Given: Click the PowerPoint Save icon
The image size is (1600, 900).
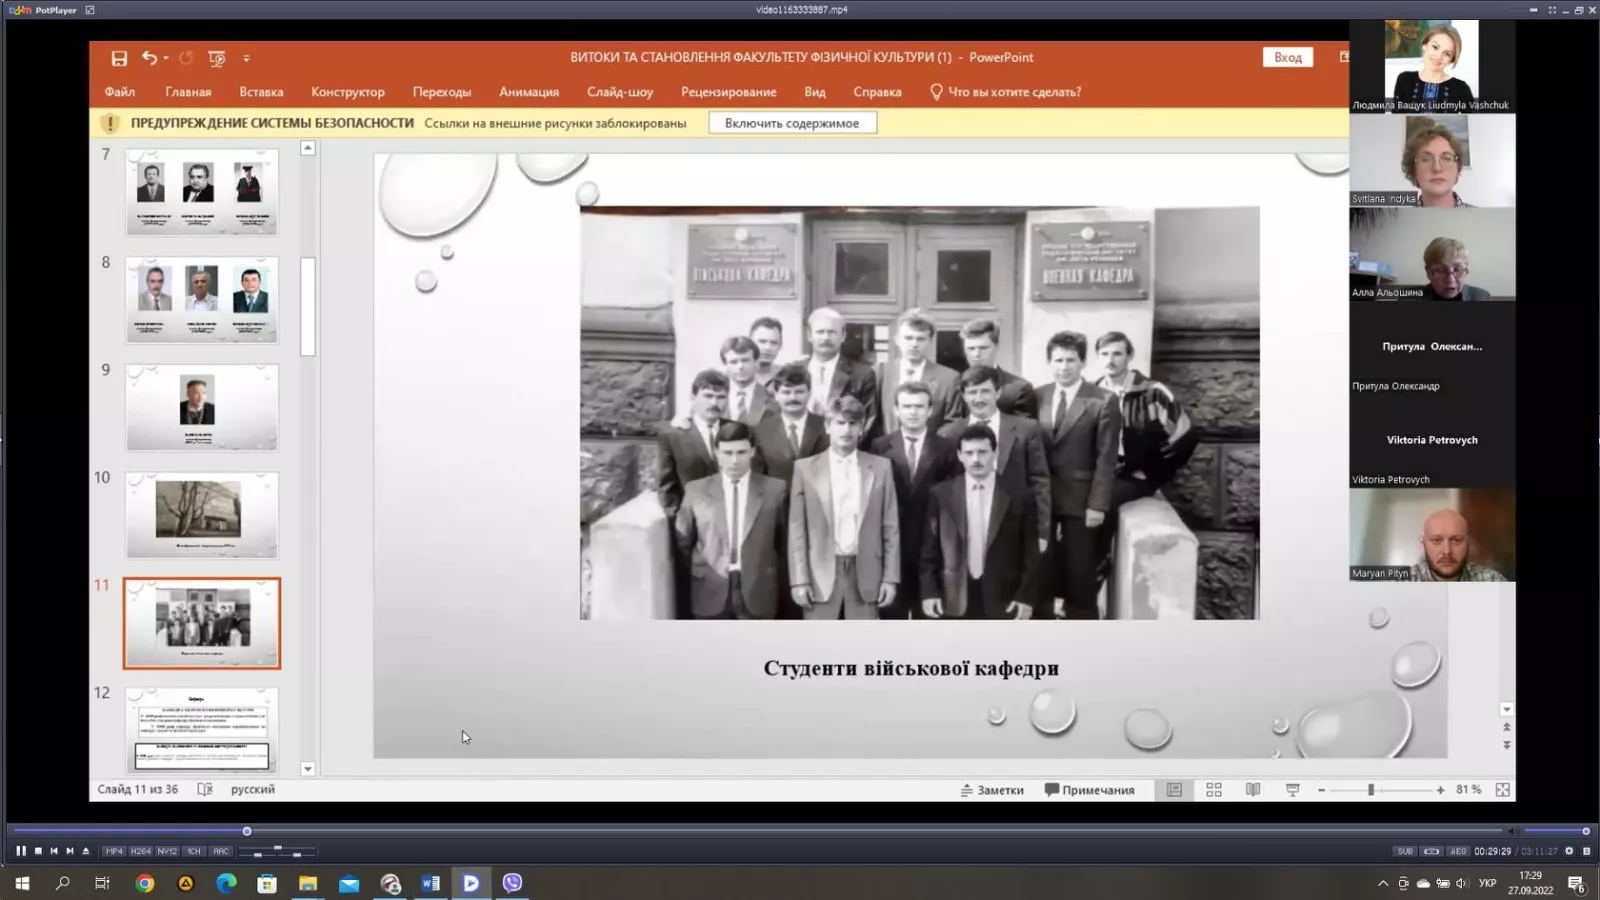Looking at the screenshot, I should tap(119, 58).
